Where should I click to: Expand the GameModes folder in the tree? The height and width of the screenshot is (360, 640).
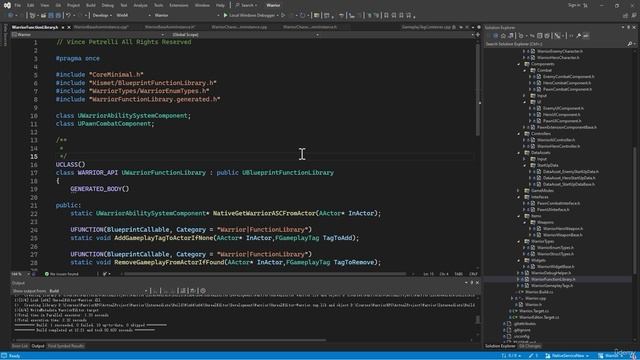click(519, 191)
